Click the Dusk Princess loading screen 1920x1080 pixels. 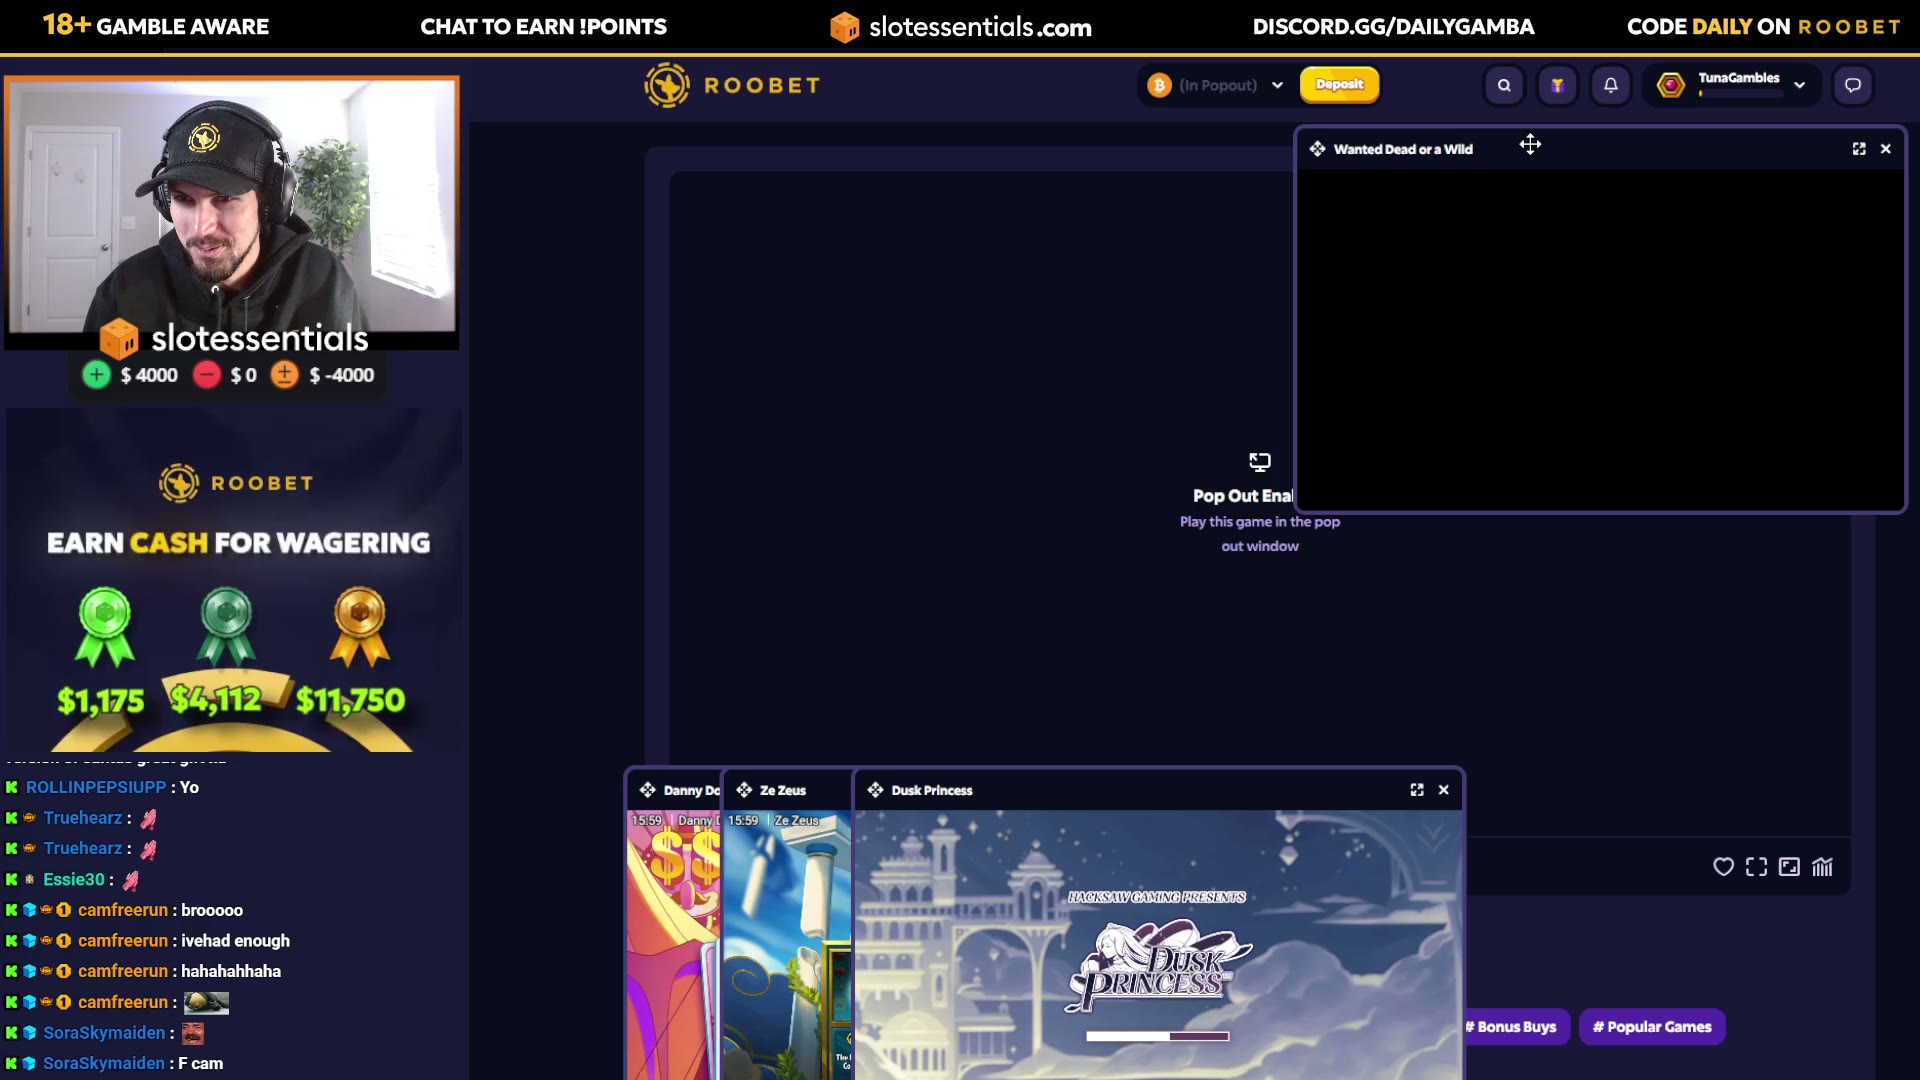[x=1158, y=945]
